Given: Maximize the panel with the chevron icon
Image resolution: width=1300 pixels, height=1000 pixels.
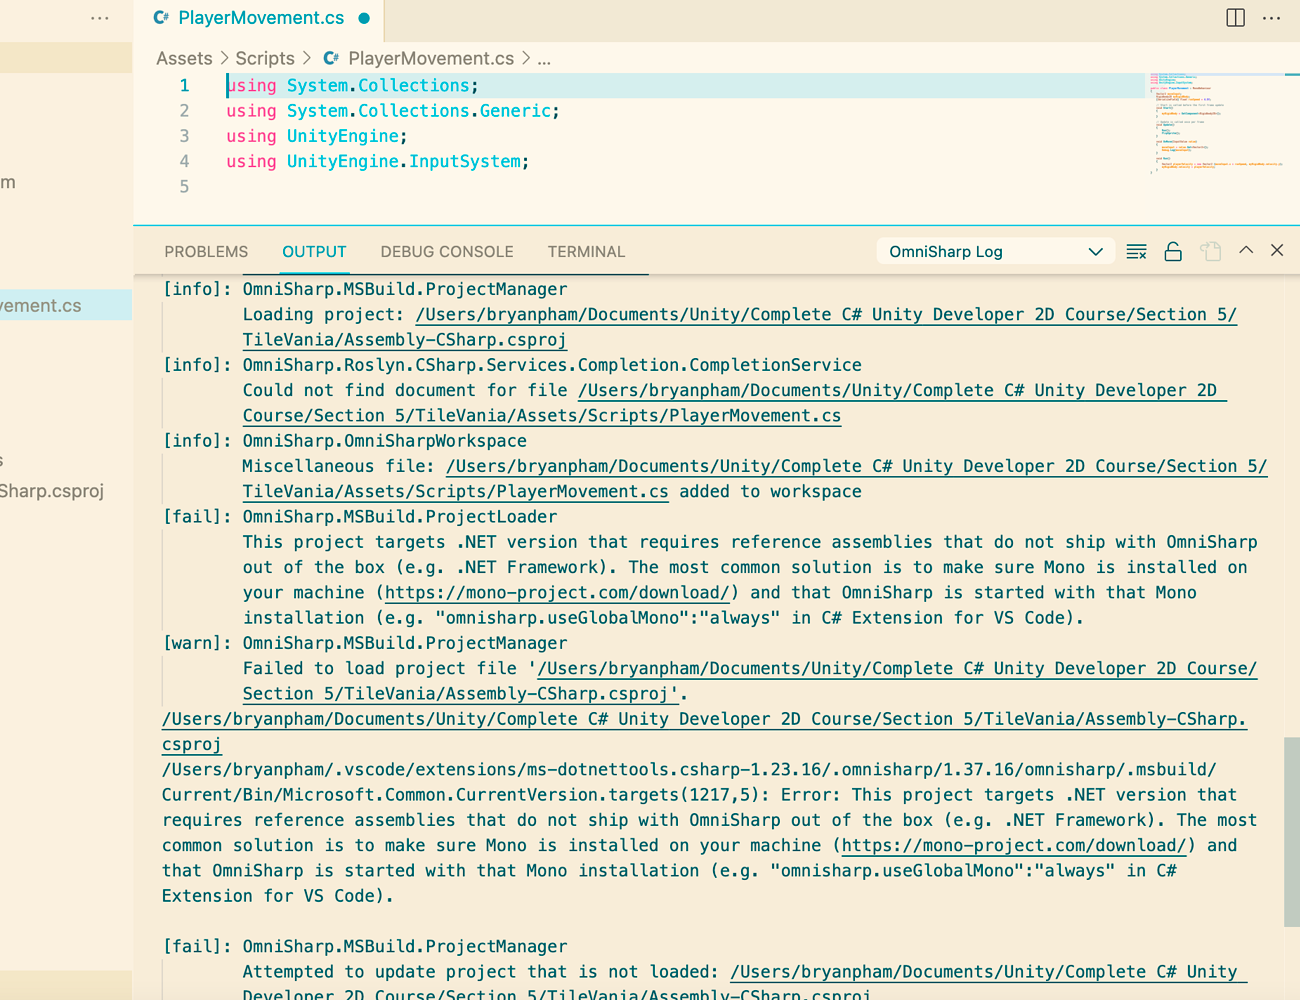Looking at the screenshot, I should (1246, 250).
